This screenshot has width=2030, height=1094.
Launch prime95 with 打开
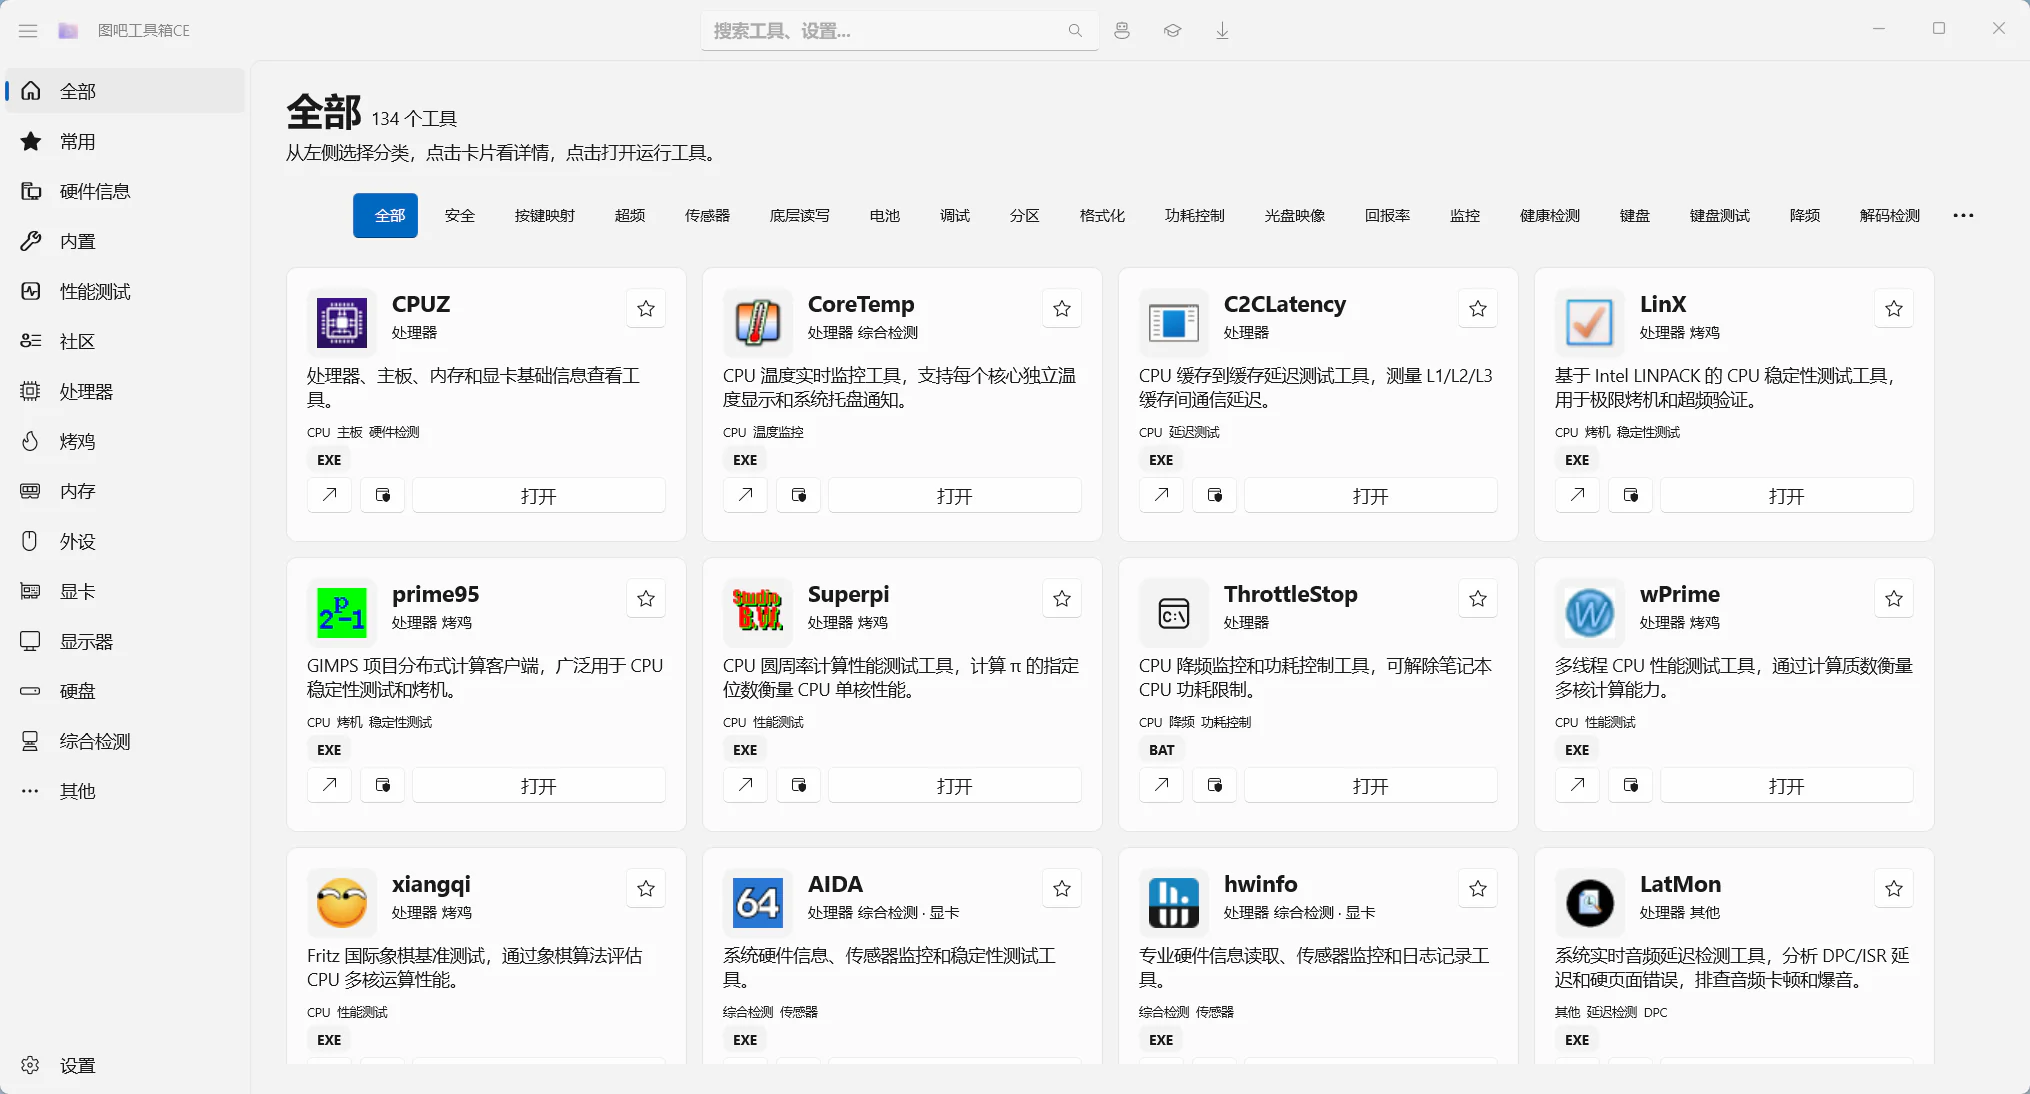539,785
